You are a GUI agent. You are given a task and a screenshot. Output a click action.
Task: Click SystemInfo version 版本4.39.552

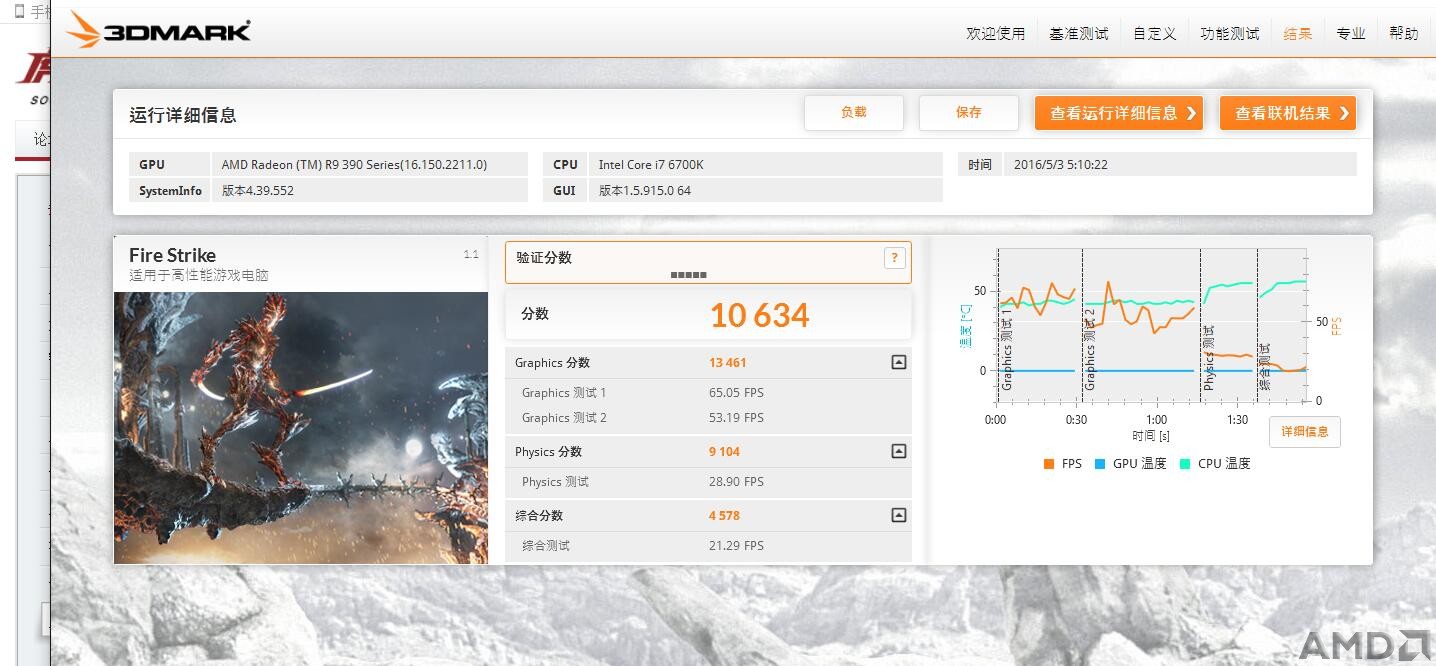point(257,191)
